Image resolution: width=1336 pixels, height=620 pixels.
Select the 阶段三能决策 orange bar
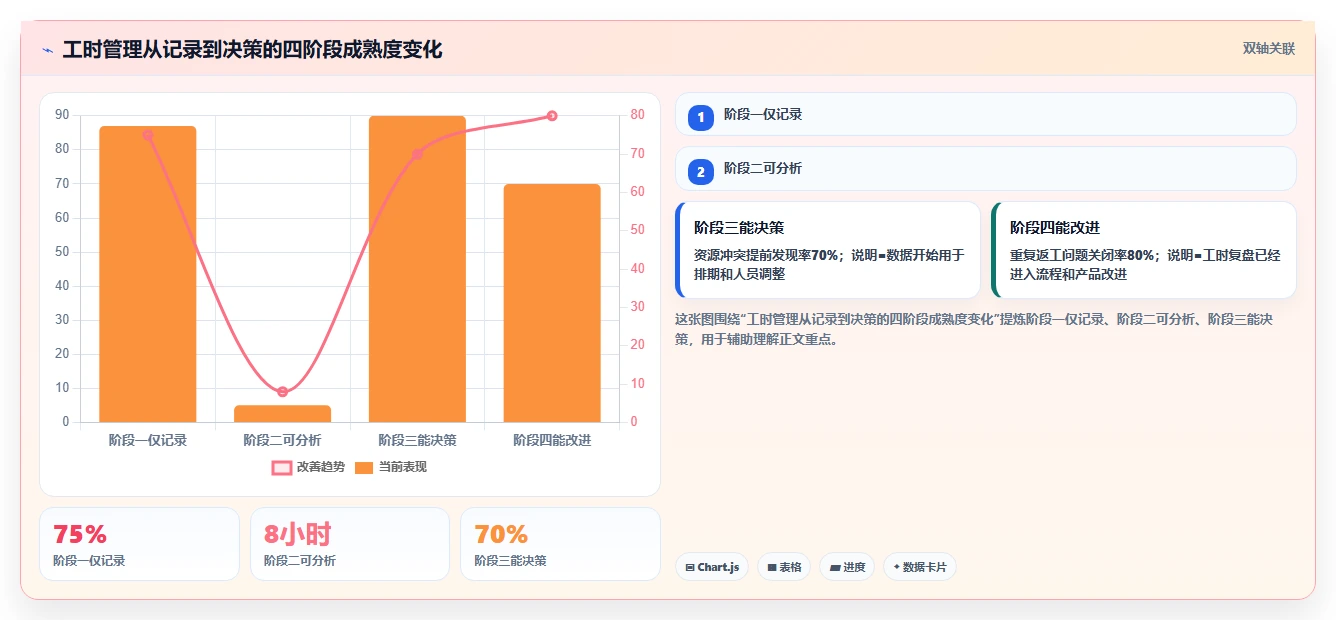pos(417,269)
